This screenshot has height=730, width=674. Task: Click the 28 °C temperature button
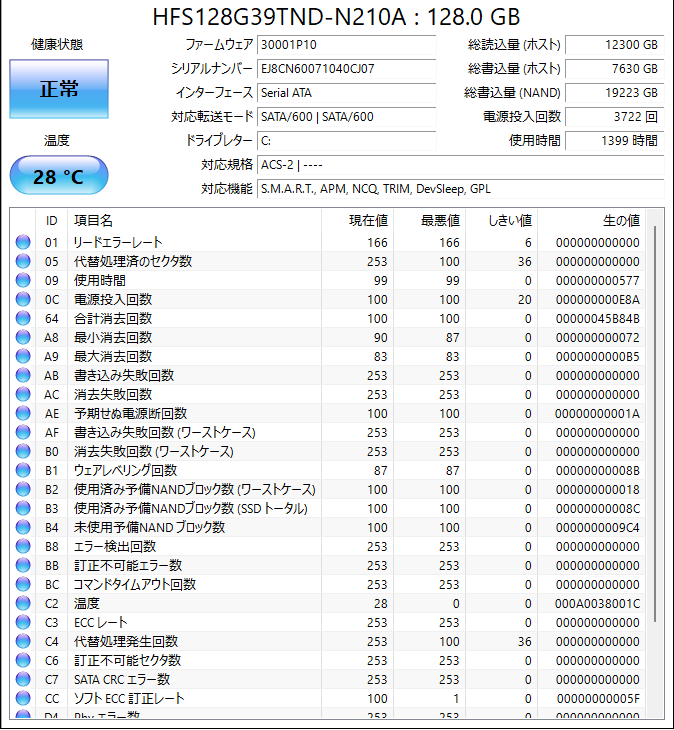(x=59, y=176)
